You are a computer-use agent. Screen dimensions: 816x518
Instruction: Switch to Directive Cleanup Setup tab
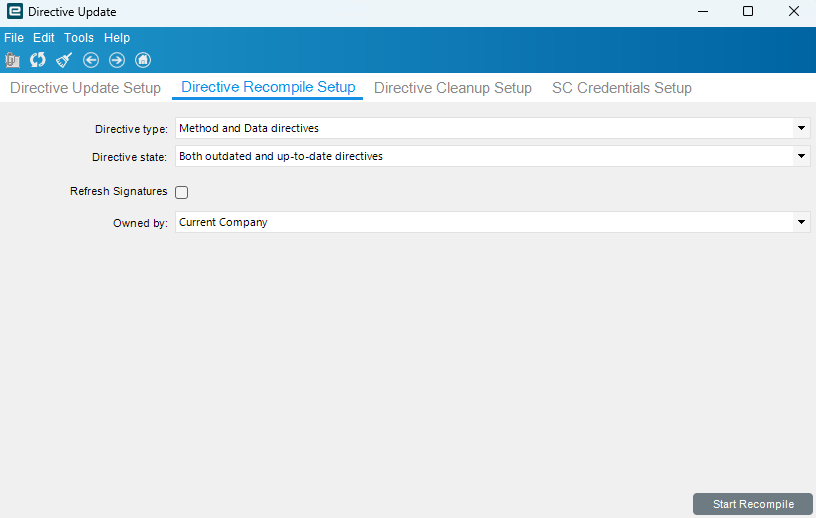453,88
